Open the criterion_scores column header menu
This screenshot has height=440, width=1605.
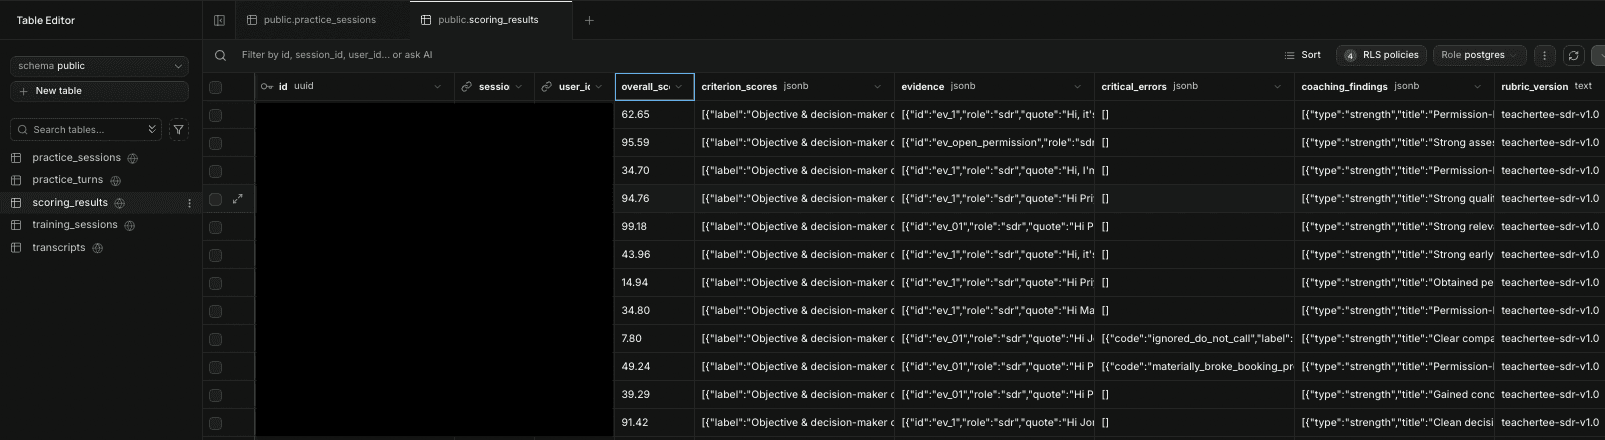coord(877,87)
